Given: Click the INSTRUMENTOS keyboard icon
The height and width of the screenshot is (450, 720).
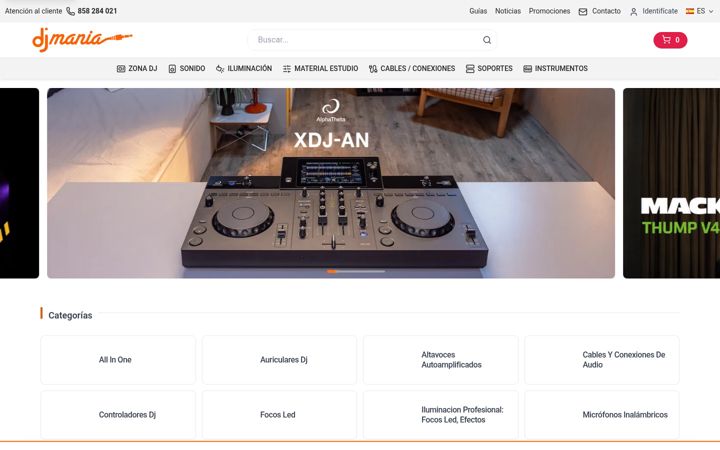Looking at the screenshot, I should tap(528, 69).
